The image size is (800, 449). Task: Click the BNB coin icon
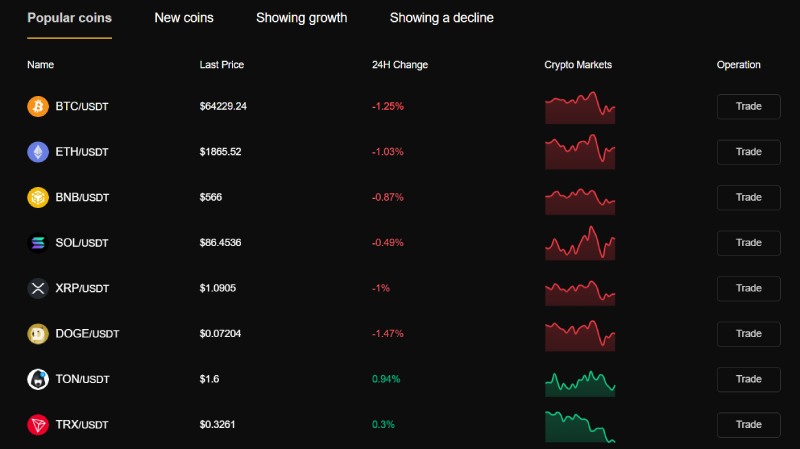tap(38, 197)
